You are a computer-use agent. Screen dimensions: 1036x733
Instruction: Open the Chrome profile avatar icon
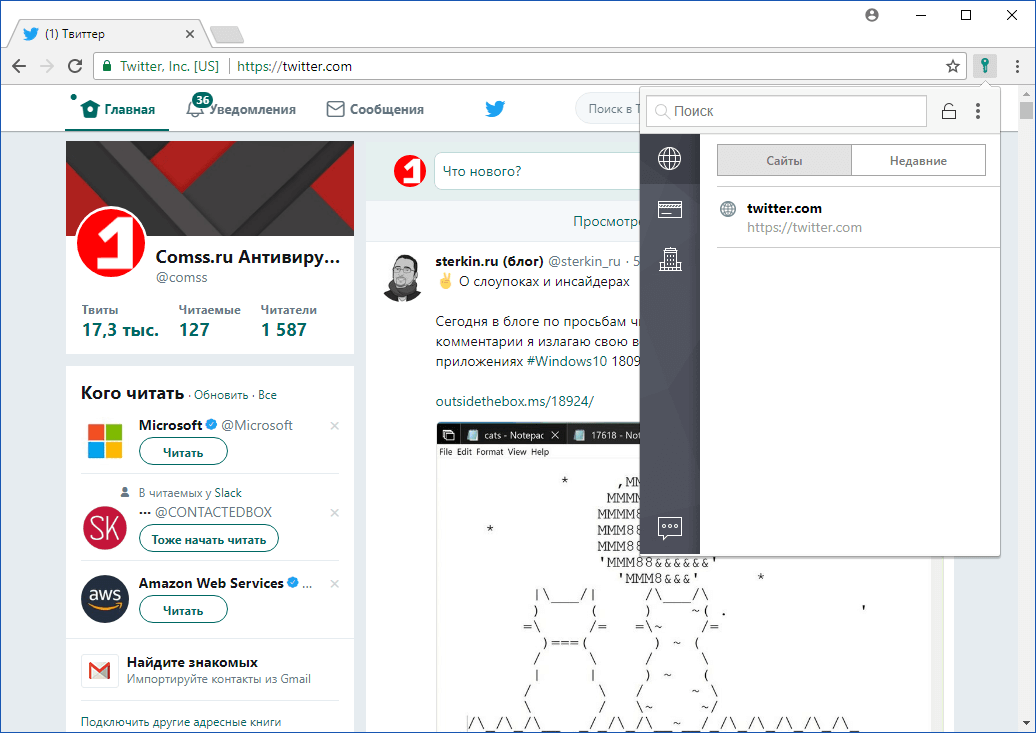(871, 15)
